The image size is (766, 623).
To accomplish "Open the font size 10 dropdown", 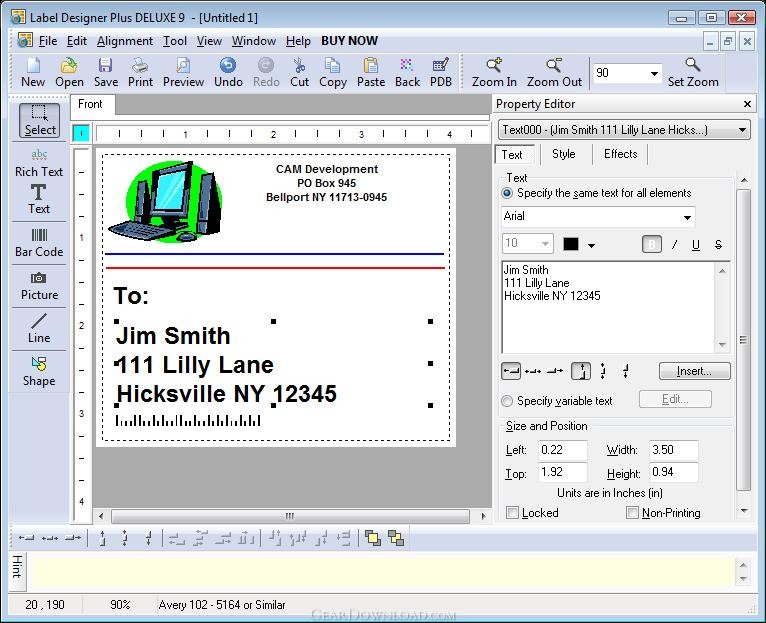I will coord(545,243).
